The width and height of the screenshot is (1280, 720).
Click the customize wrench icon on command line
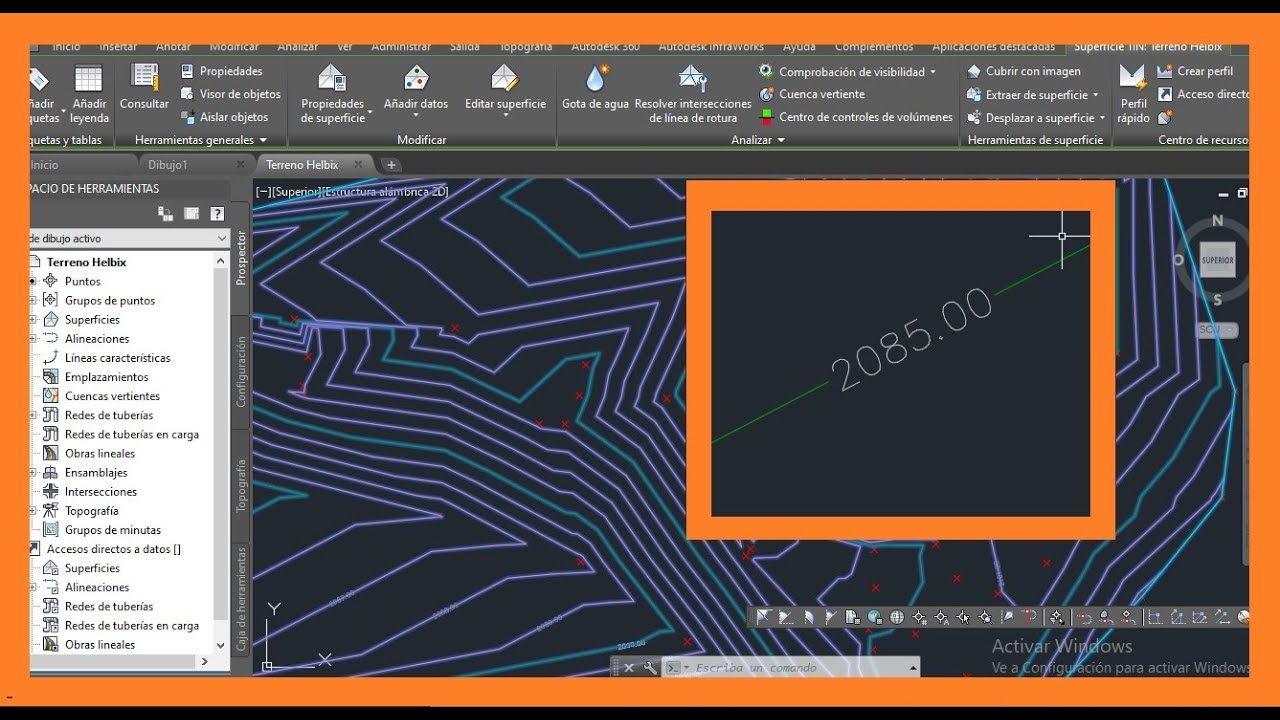click(649, 668)
